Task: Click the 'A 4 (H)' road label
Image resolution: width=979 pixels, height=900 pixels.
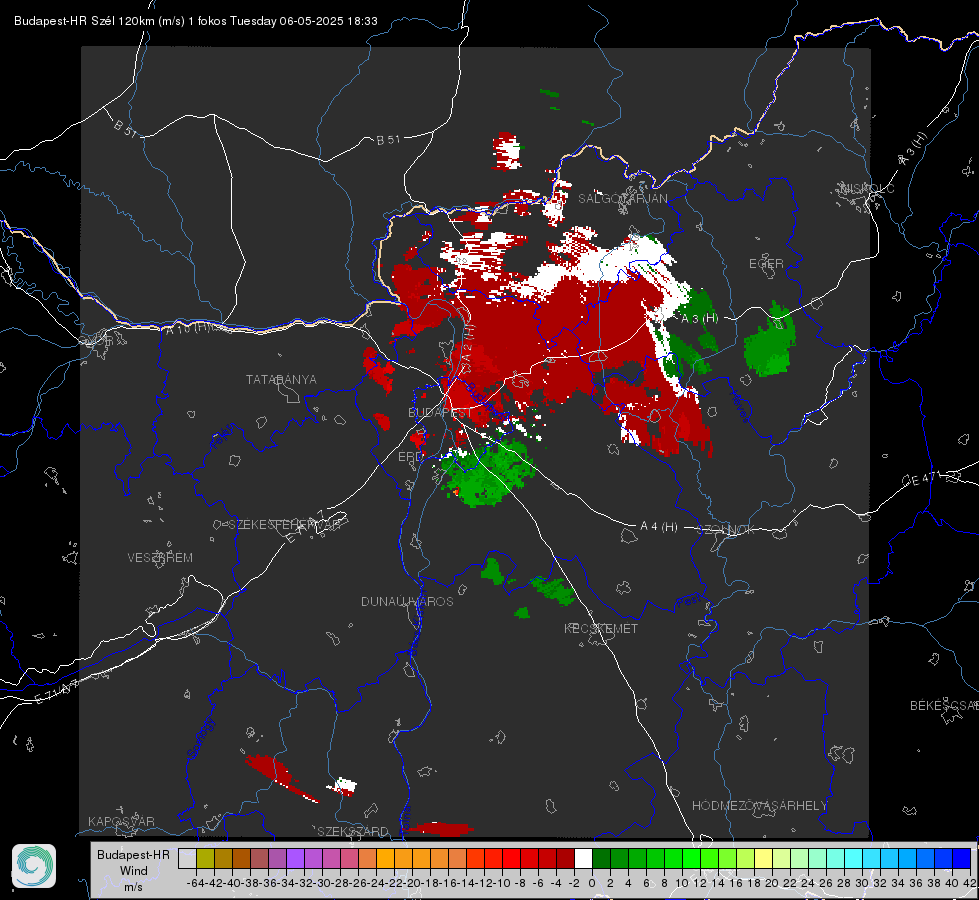Action: click(x=659, y=527)
